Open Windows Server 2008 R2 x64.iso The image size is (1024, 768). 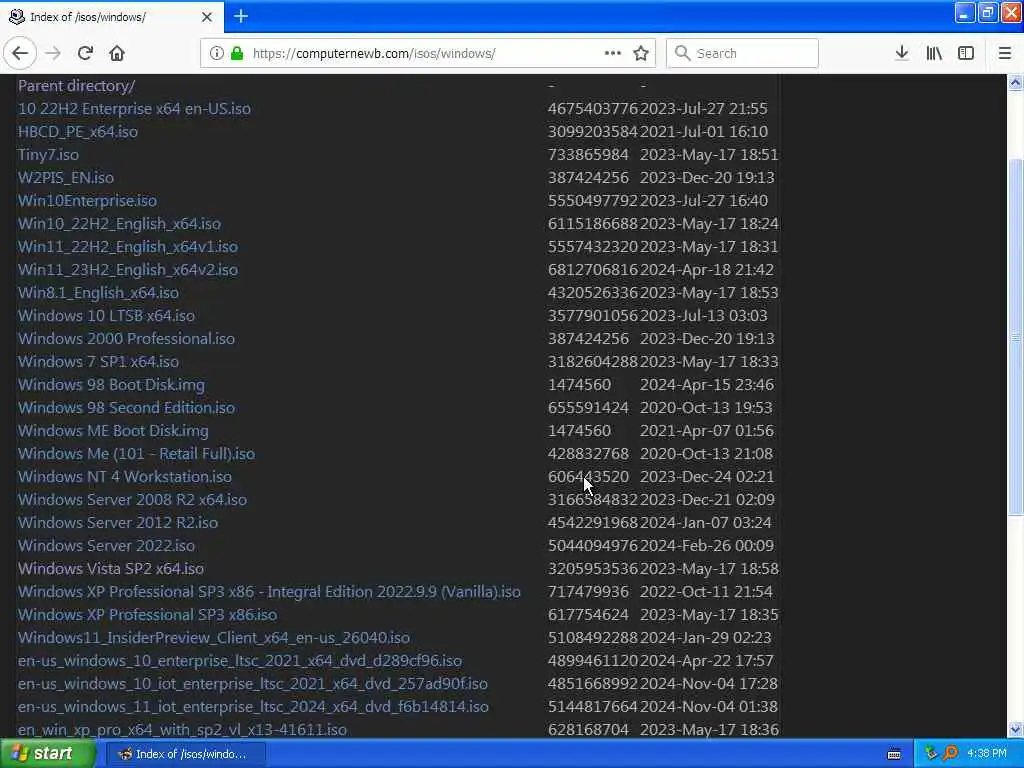pyautogui.click(x=132, y=500)
